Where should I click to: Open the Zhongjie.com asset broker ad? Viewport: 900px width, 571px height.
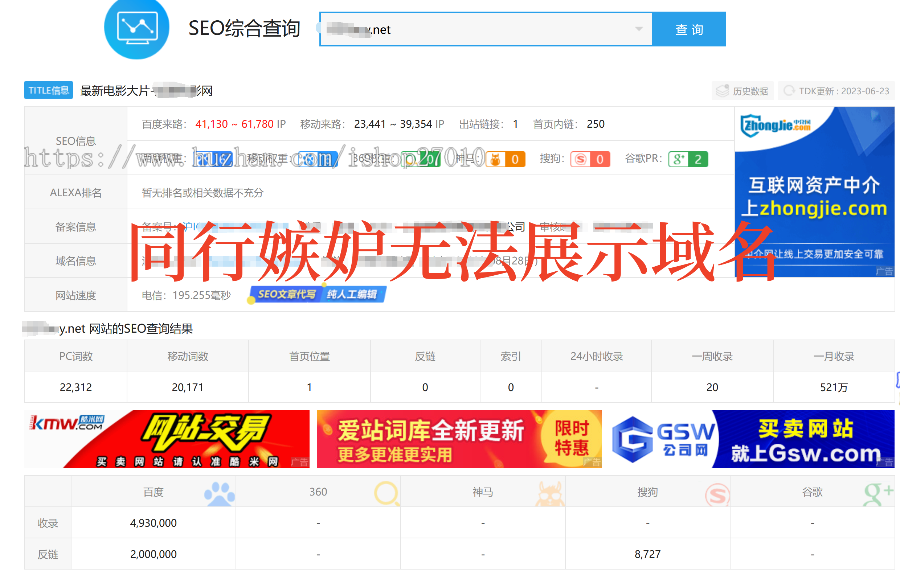(814, 192)
